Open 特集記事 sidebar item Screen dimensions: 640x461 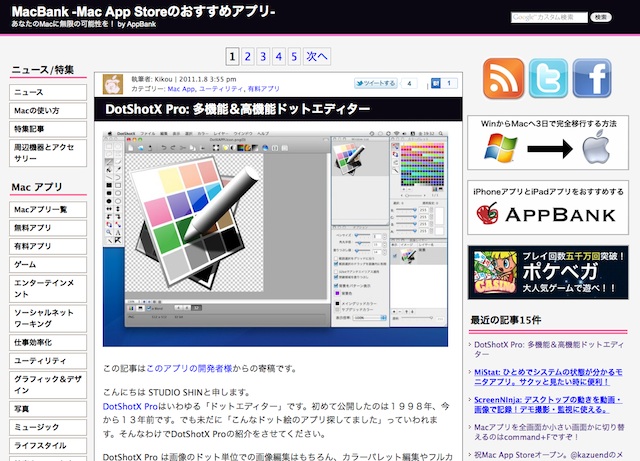tap(48, 129)
